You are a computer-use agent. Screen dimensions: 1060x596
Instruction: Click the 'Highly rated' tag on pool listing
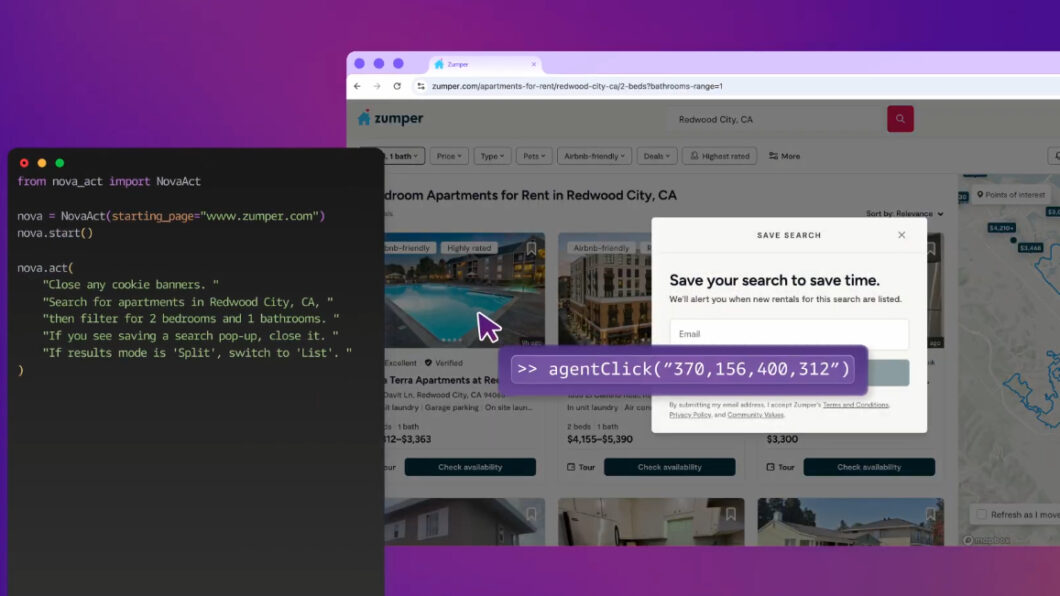469,248
